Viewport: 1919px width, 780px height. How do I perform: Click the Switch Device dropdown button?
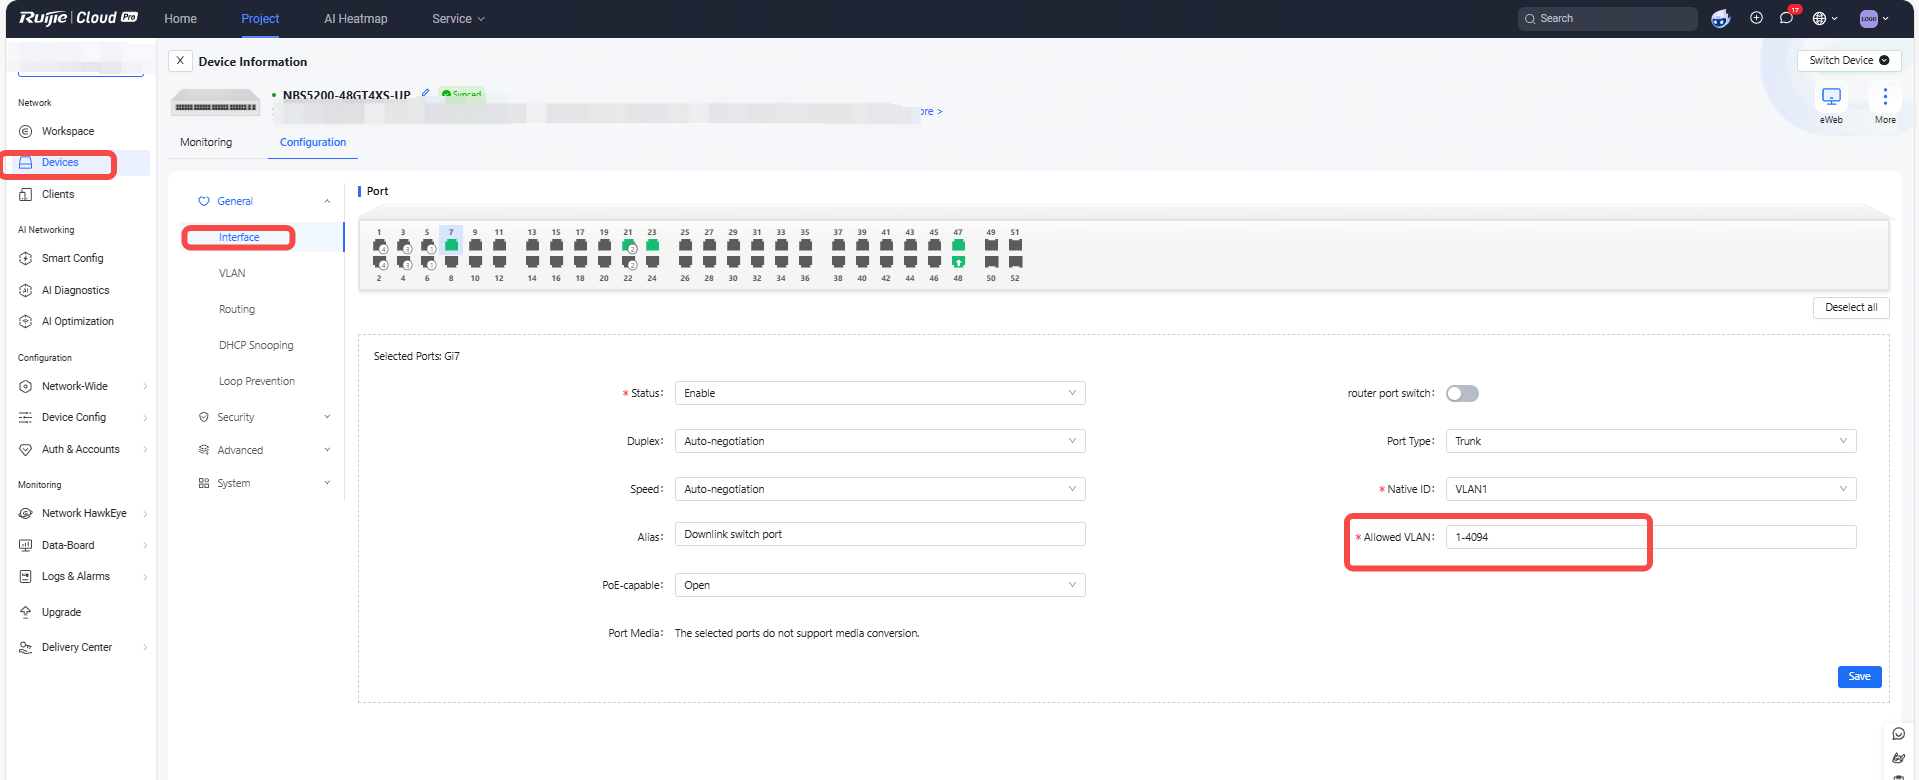[x=1849, y=60]
